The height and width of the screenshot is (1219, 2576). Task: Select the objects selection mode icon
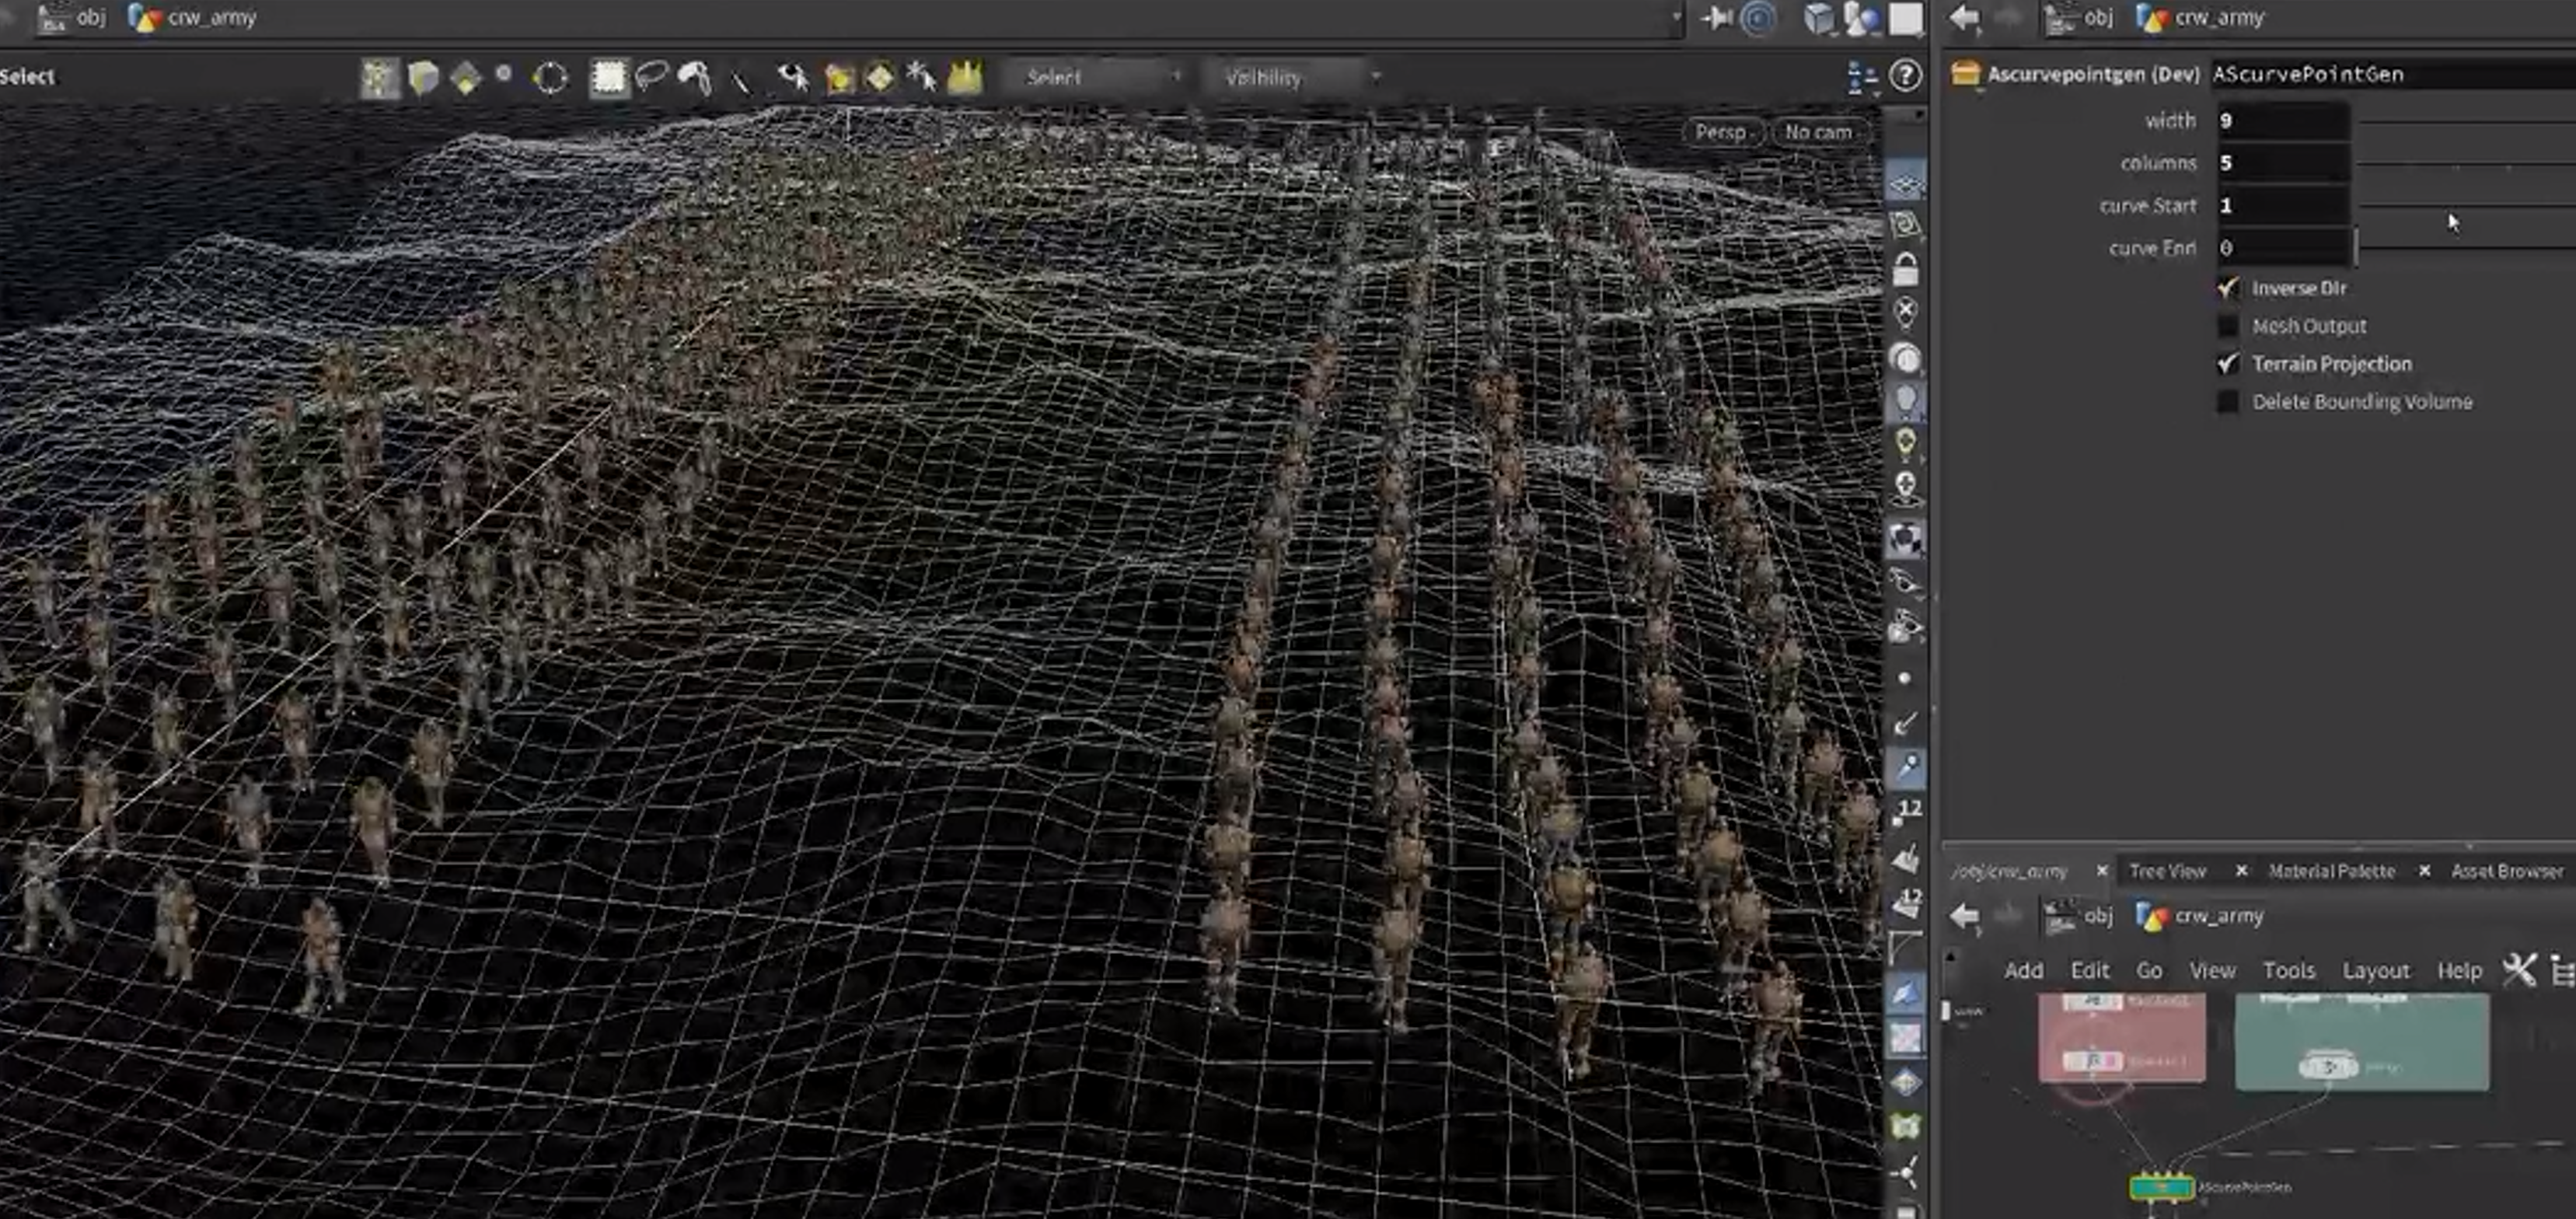pos(380,77)
